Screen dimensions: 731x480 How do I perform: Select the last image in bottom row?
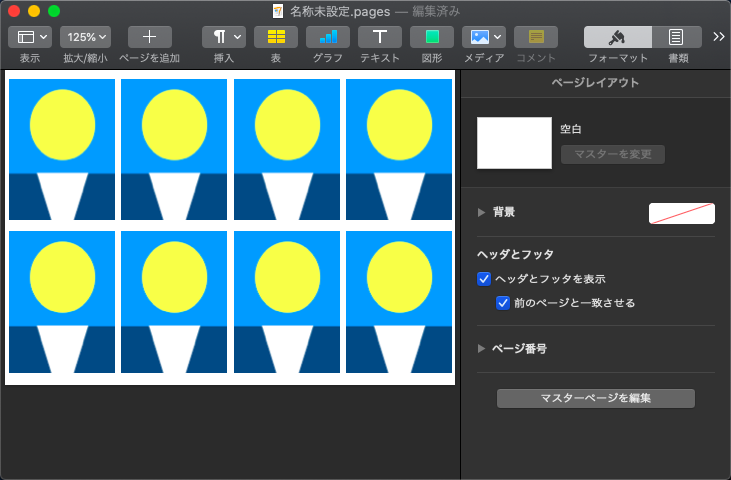399,302
